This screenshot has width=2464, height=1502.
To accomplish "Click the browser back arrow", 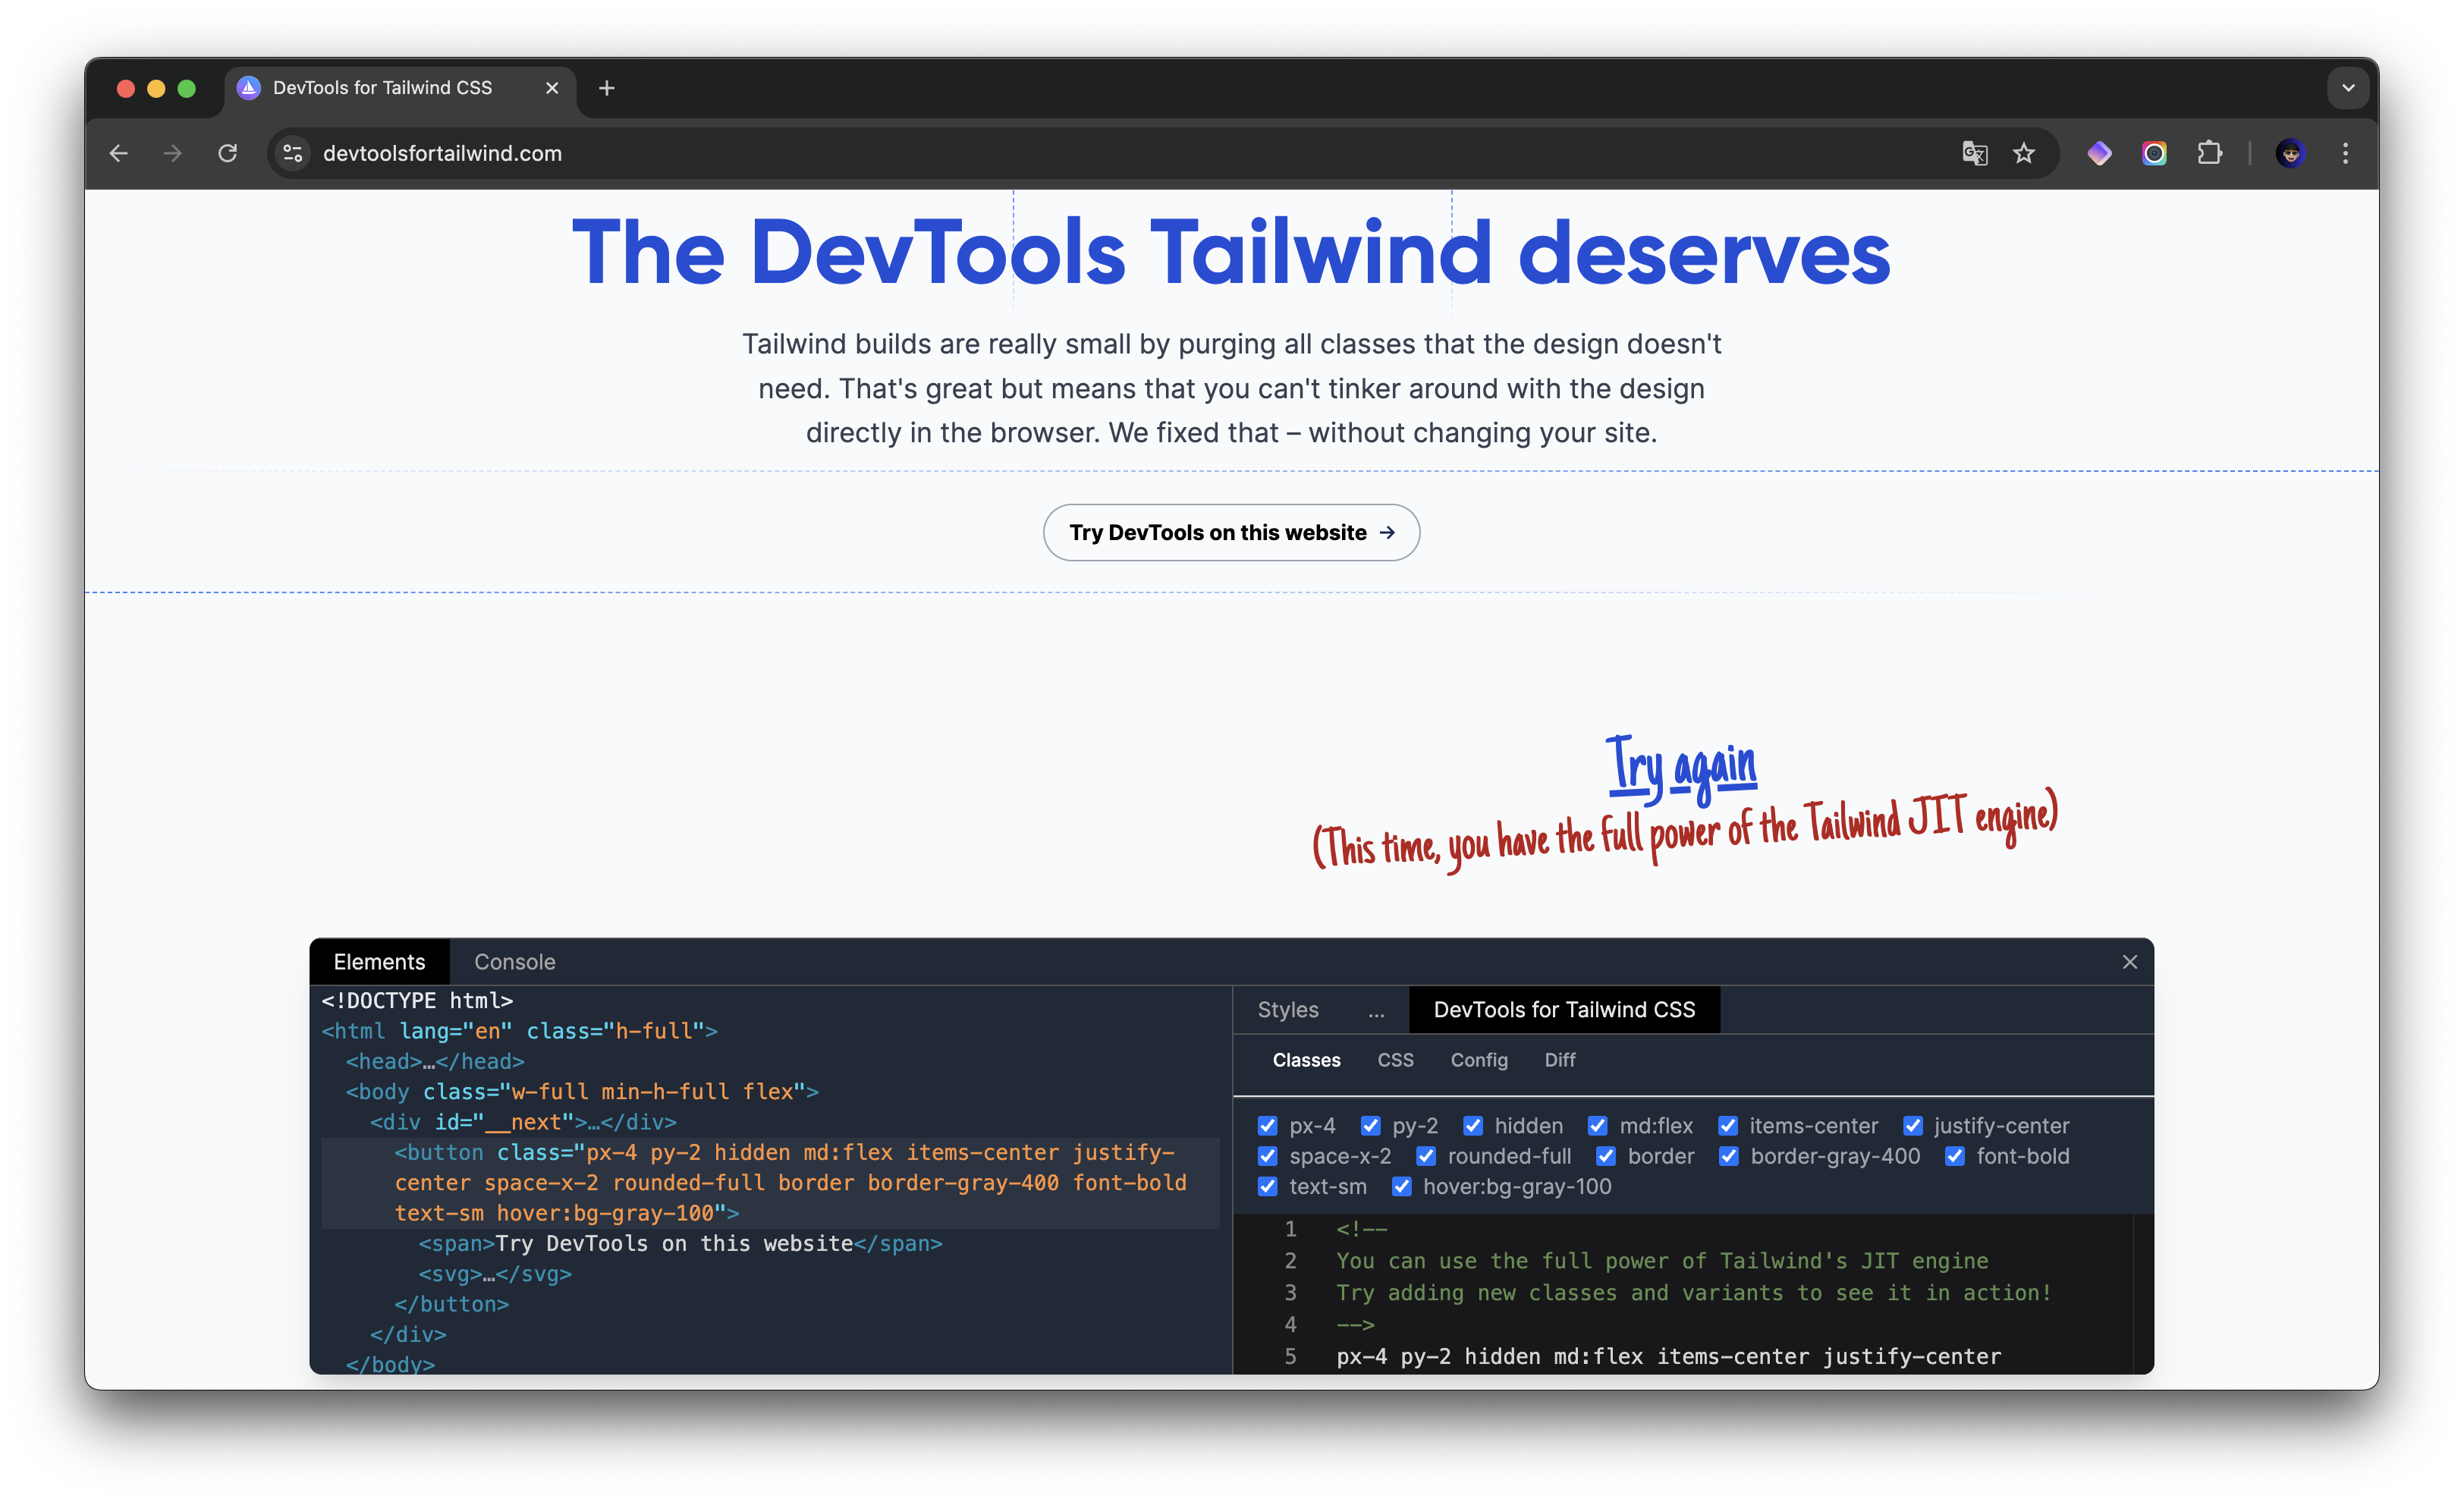I will (119, 153).
